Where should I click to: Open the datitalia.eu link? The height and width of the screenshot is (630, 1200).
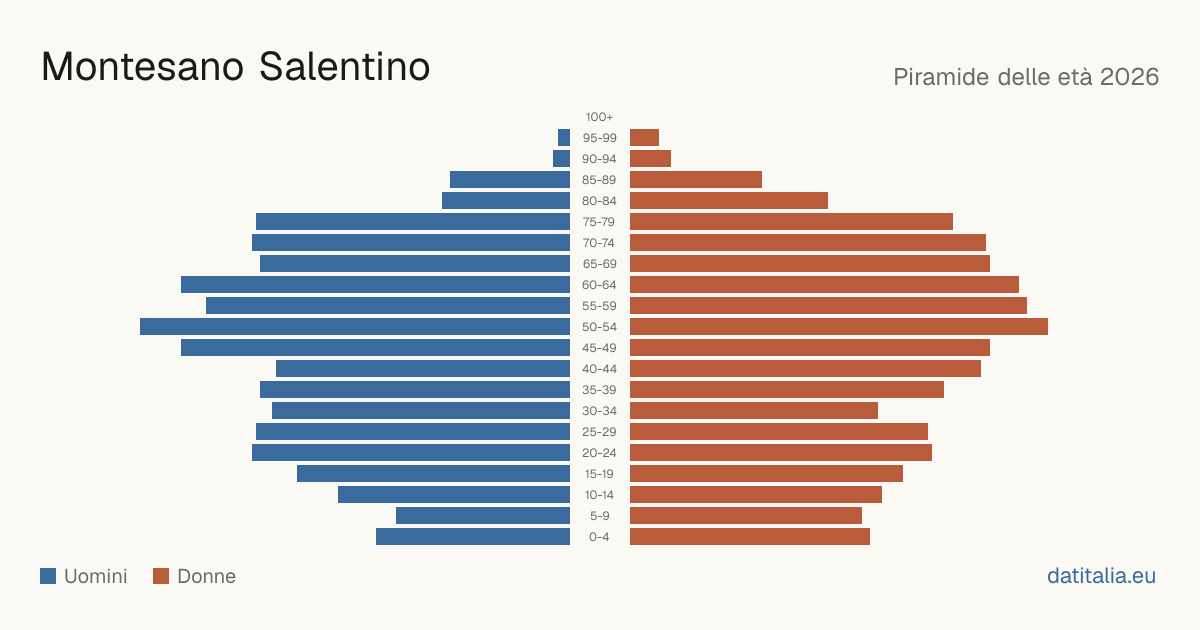click(x=1101, y=576)
